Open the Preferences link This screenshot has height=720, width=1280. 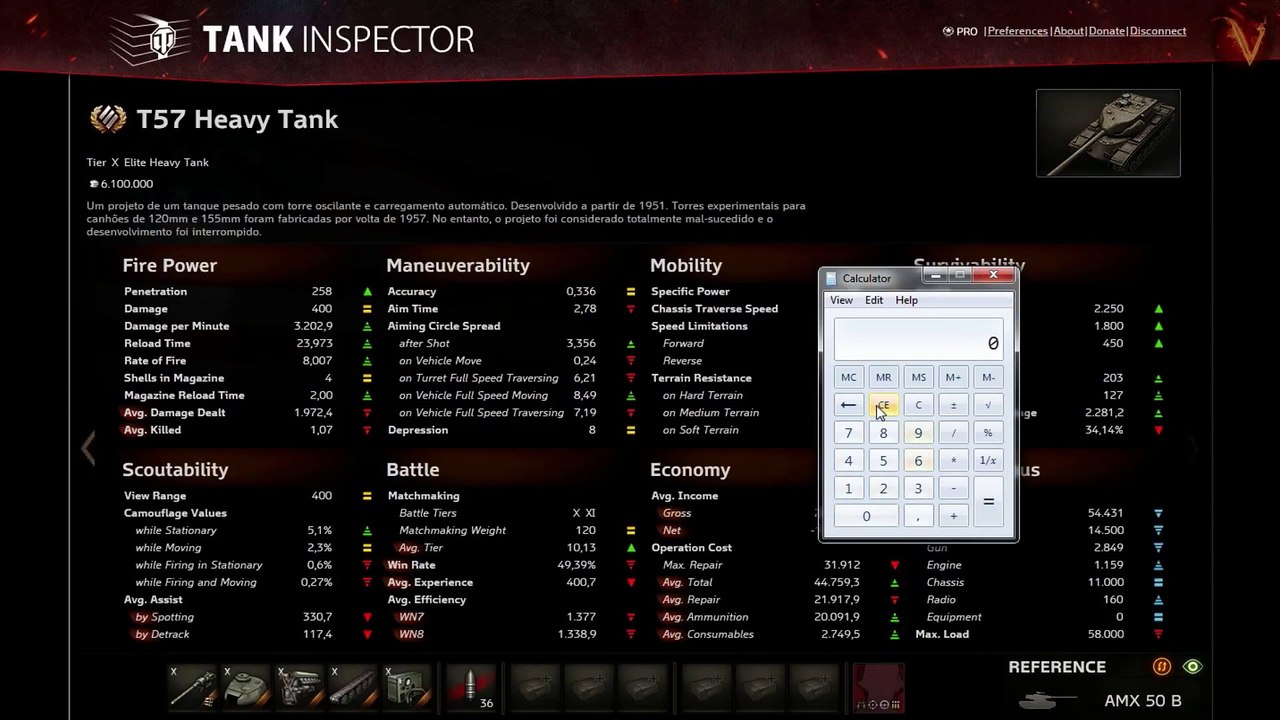tap(1017, 31)
